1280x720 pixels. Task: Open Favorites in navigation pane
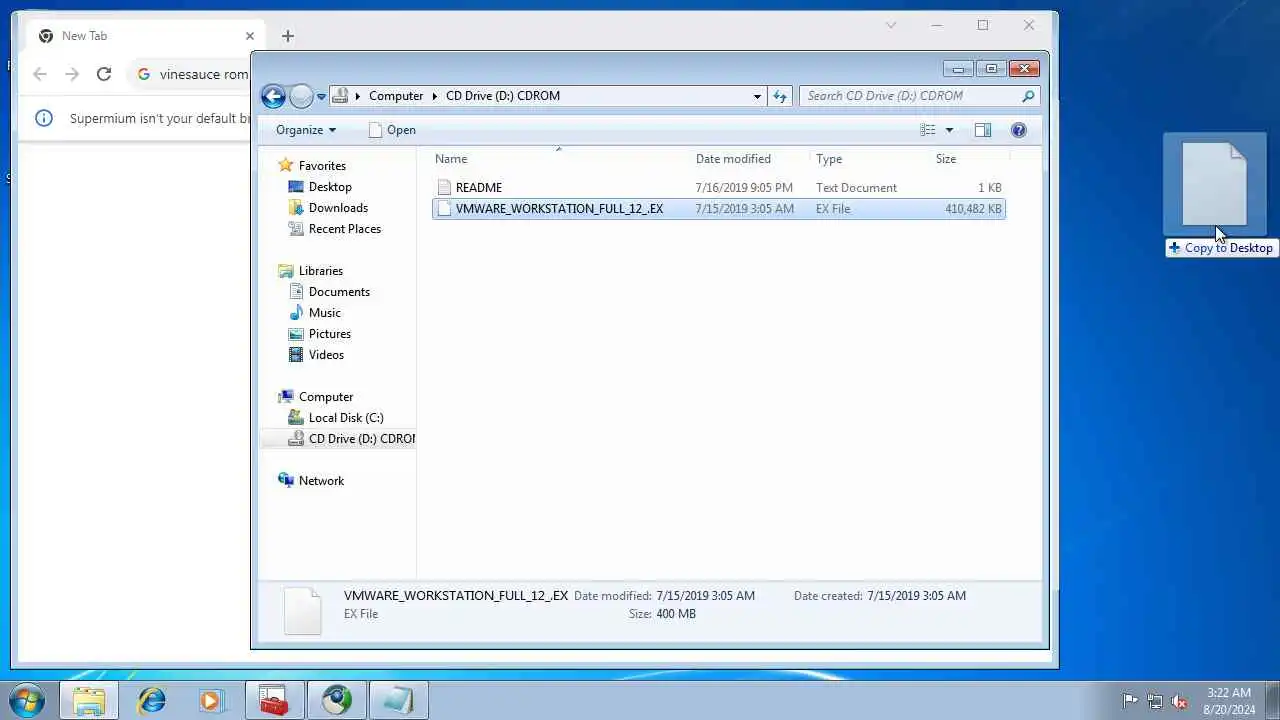coord(322,166)
